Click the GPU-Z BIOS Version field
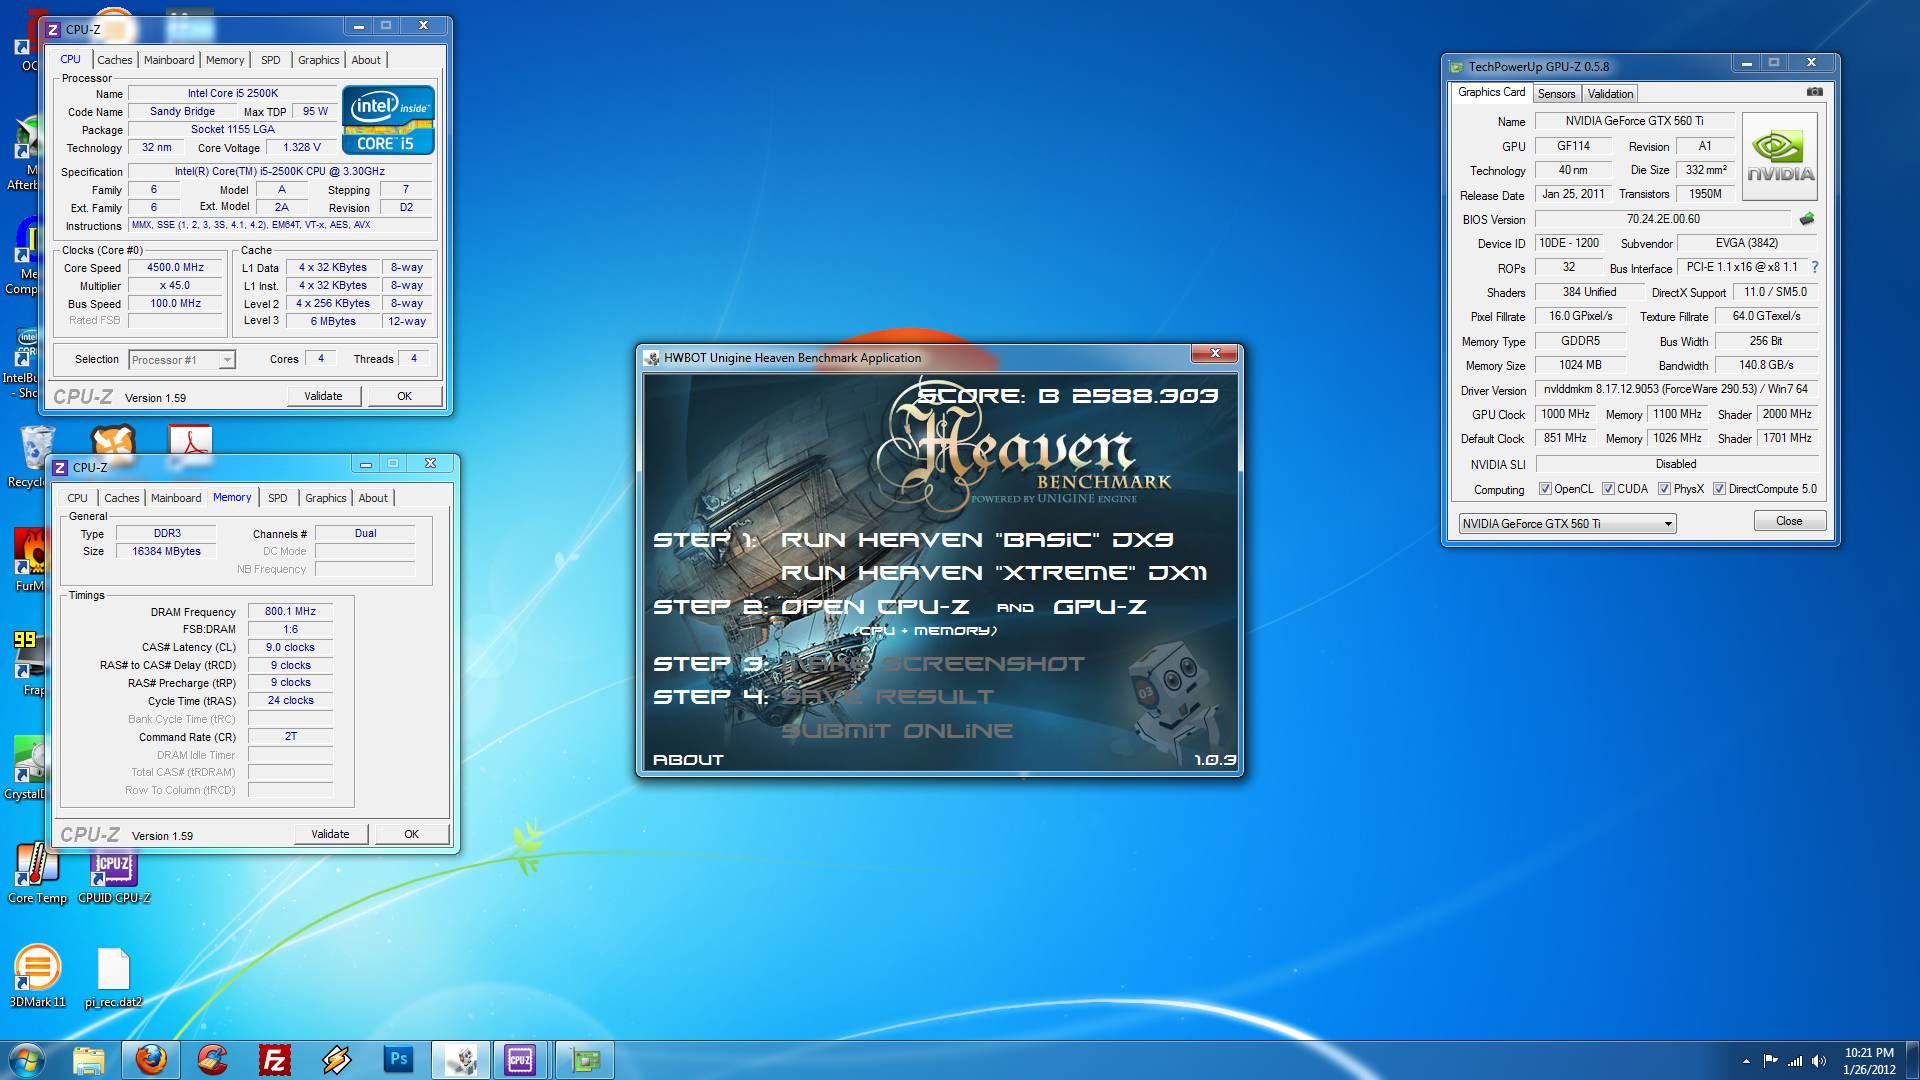The width and height of the screenshot is (1920, 1080). coord(1663,219)
